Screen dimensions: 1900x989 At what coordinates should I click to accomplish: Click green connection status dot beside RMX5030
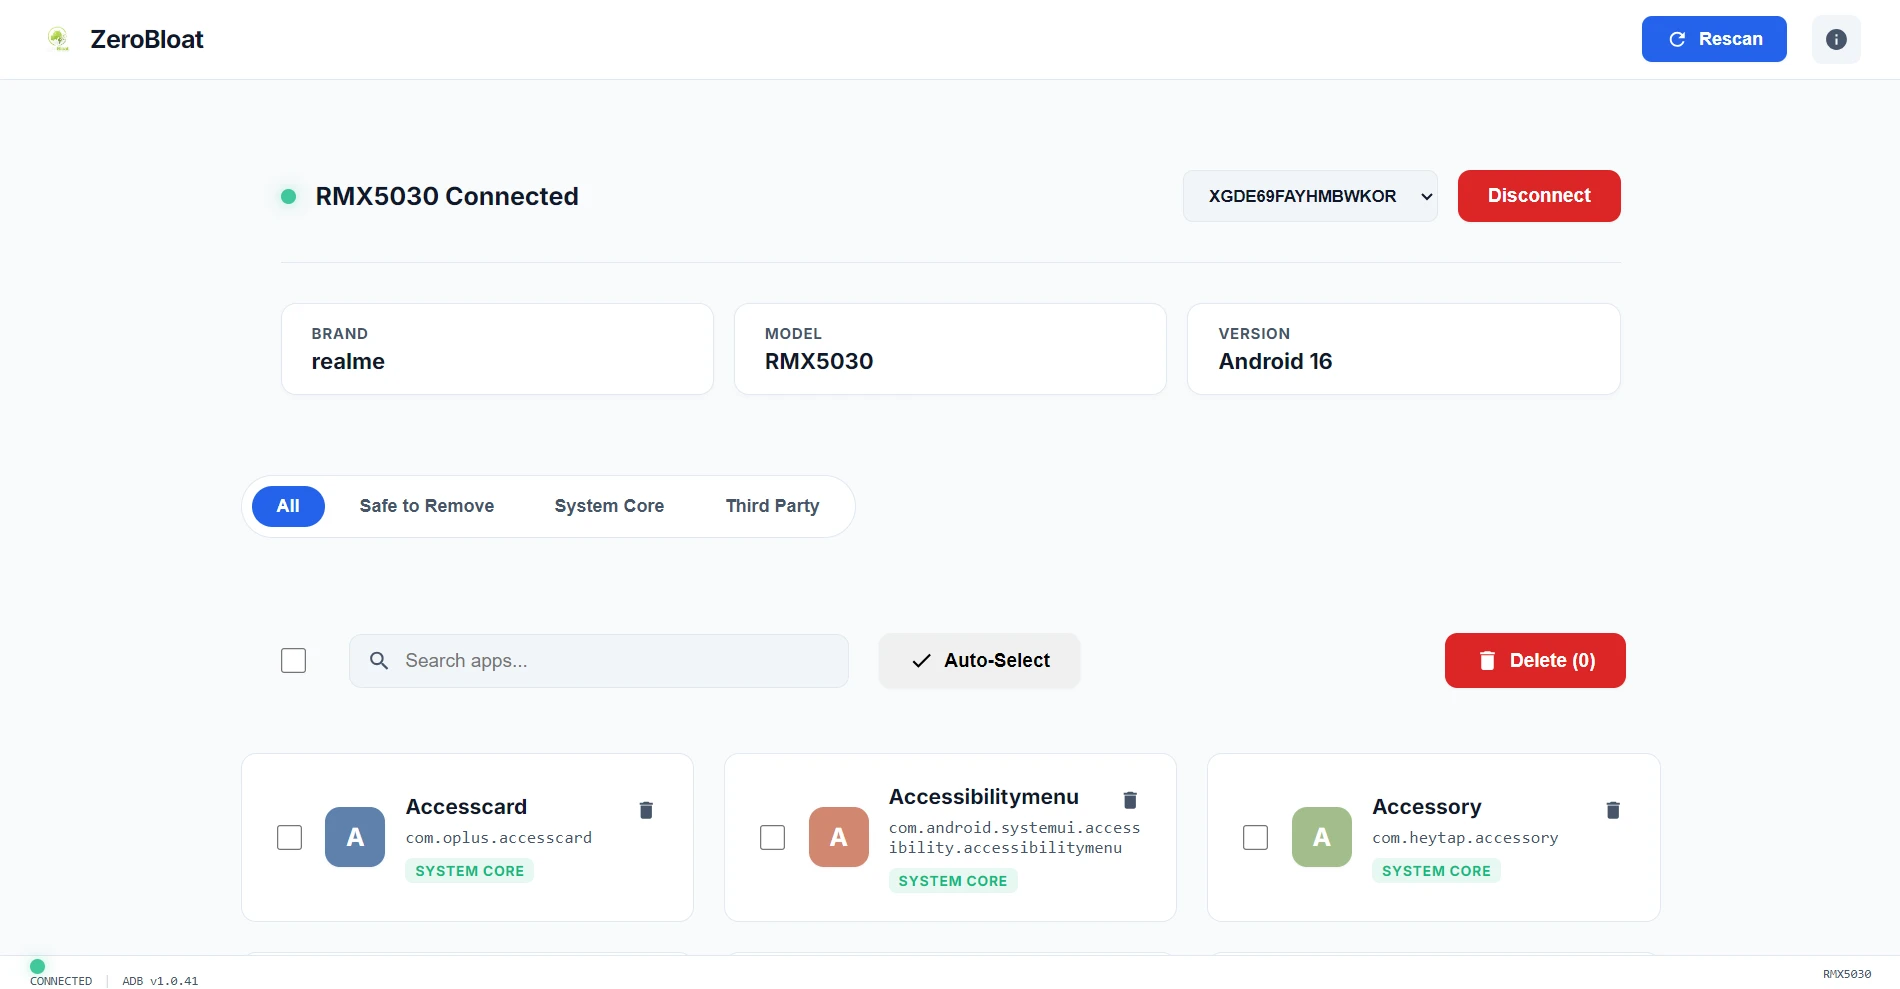click(x=288, y=197)
